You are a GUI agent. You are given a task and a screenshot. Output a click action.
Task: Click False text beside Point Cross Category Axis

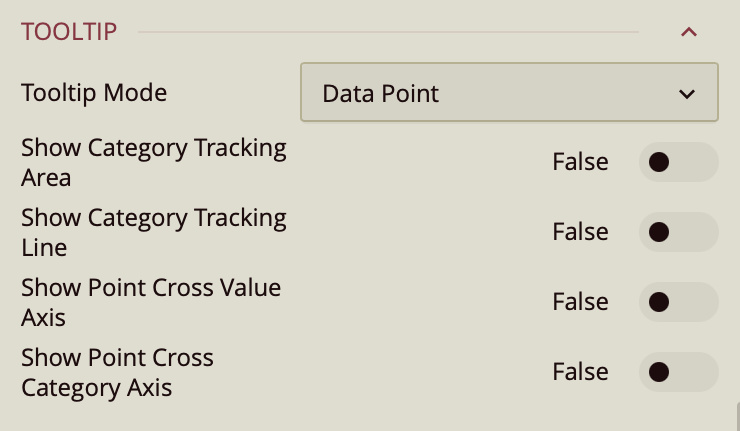(x=580, y=372)
